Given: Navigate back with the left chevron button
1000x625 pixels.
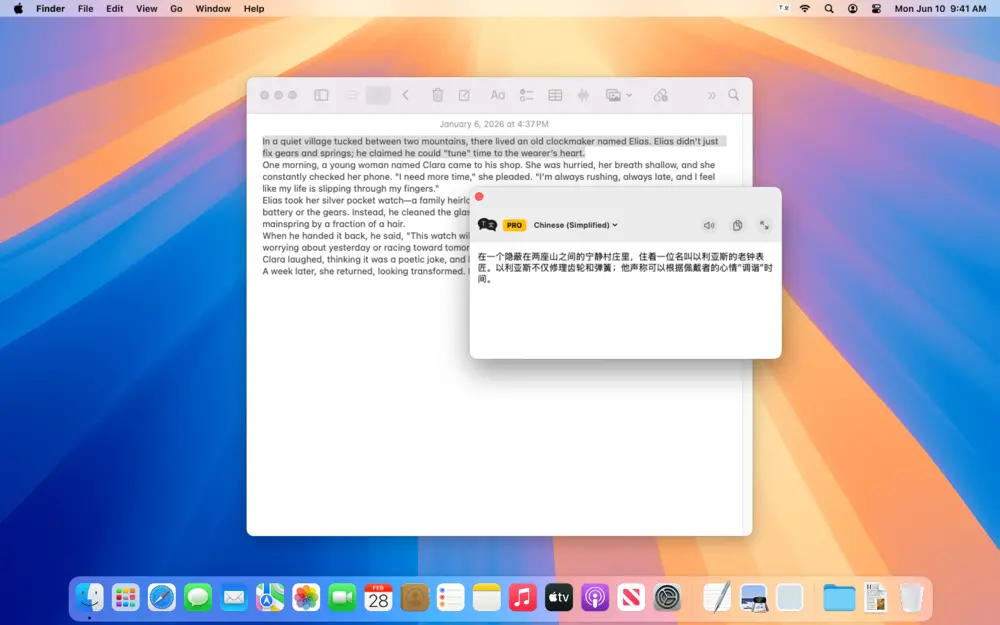Looking at the screenshot, I should pos(406,94).
